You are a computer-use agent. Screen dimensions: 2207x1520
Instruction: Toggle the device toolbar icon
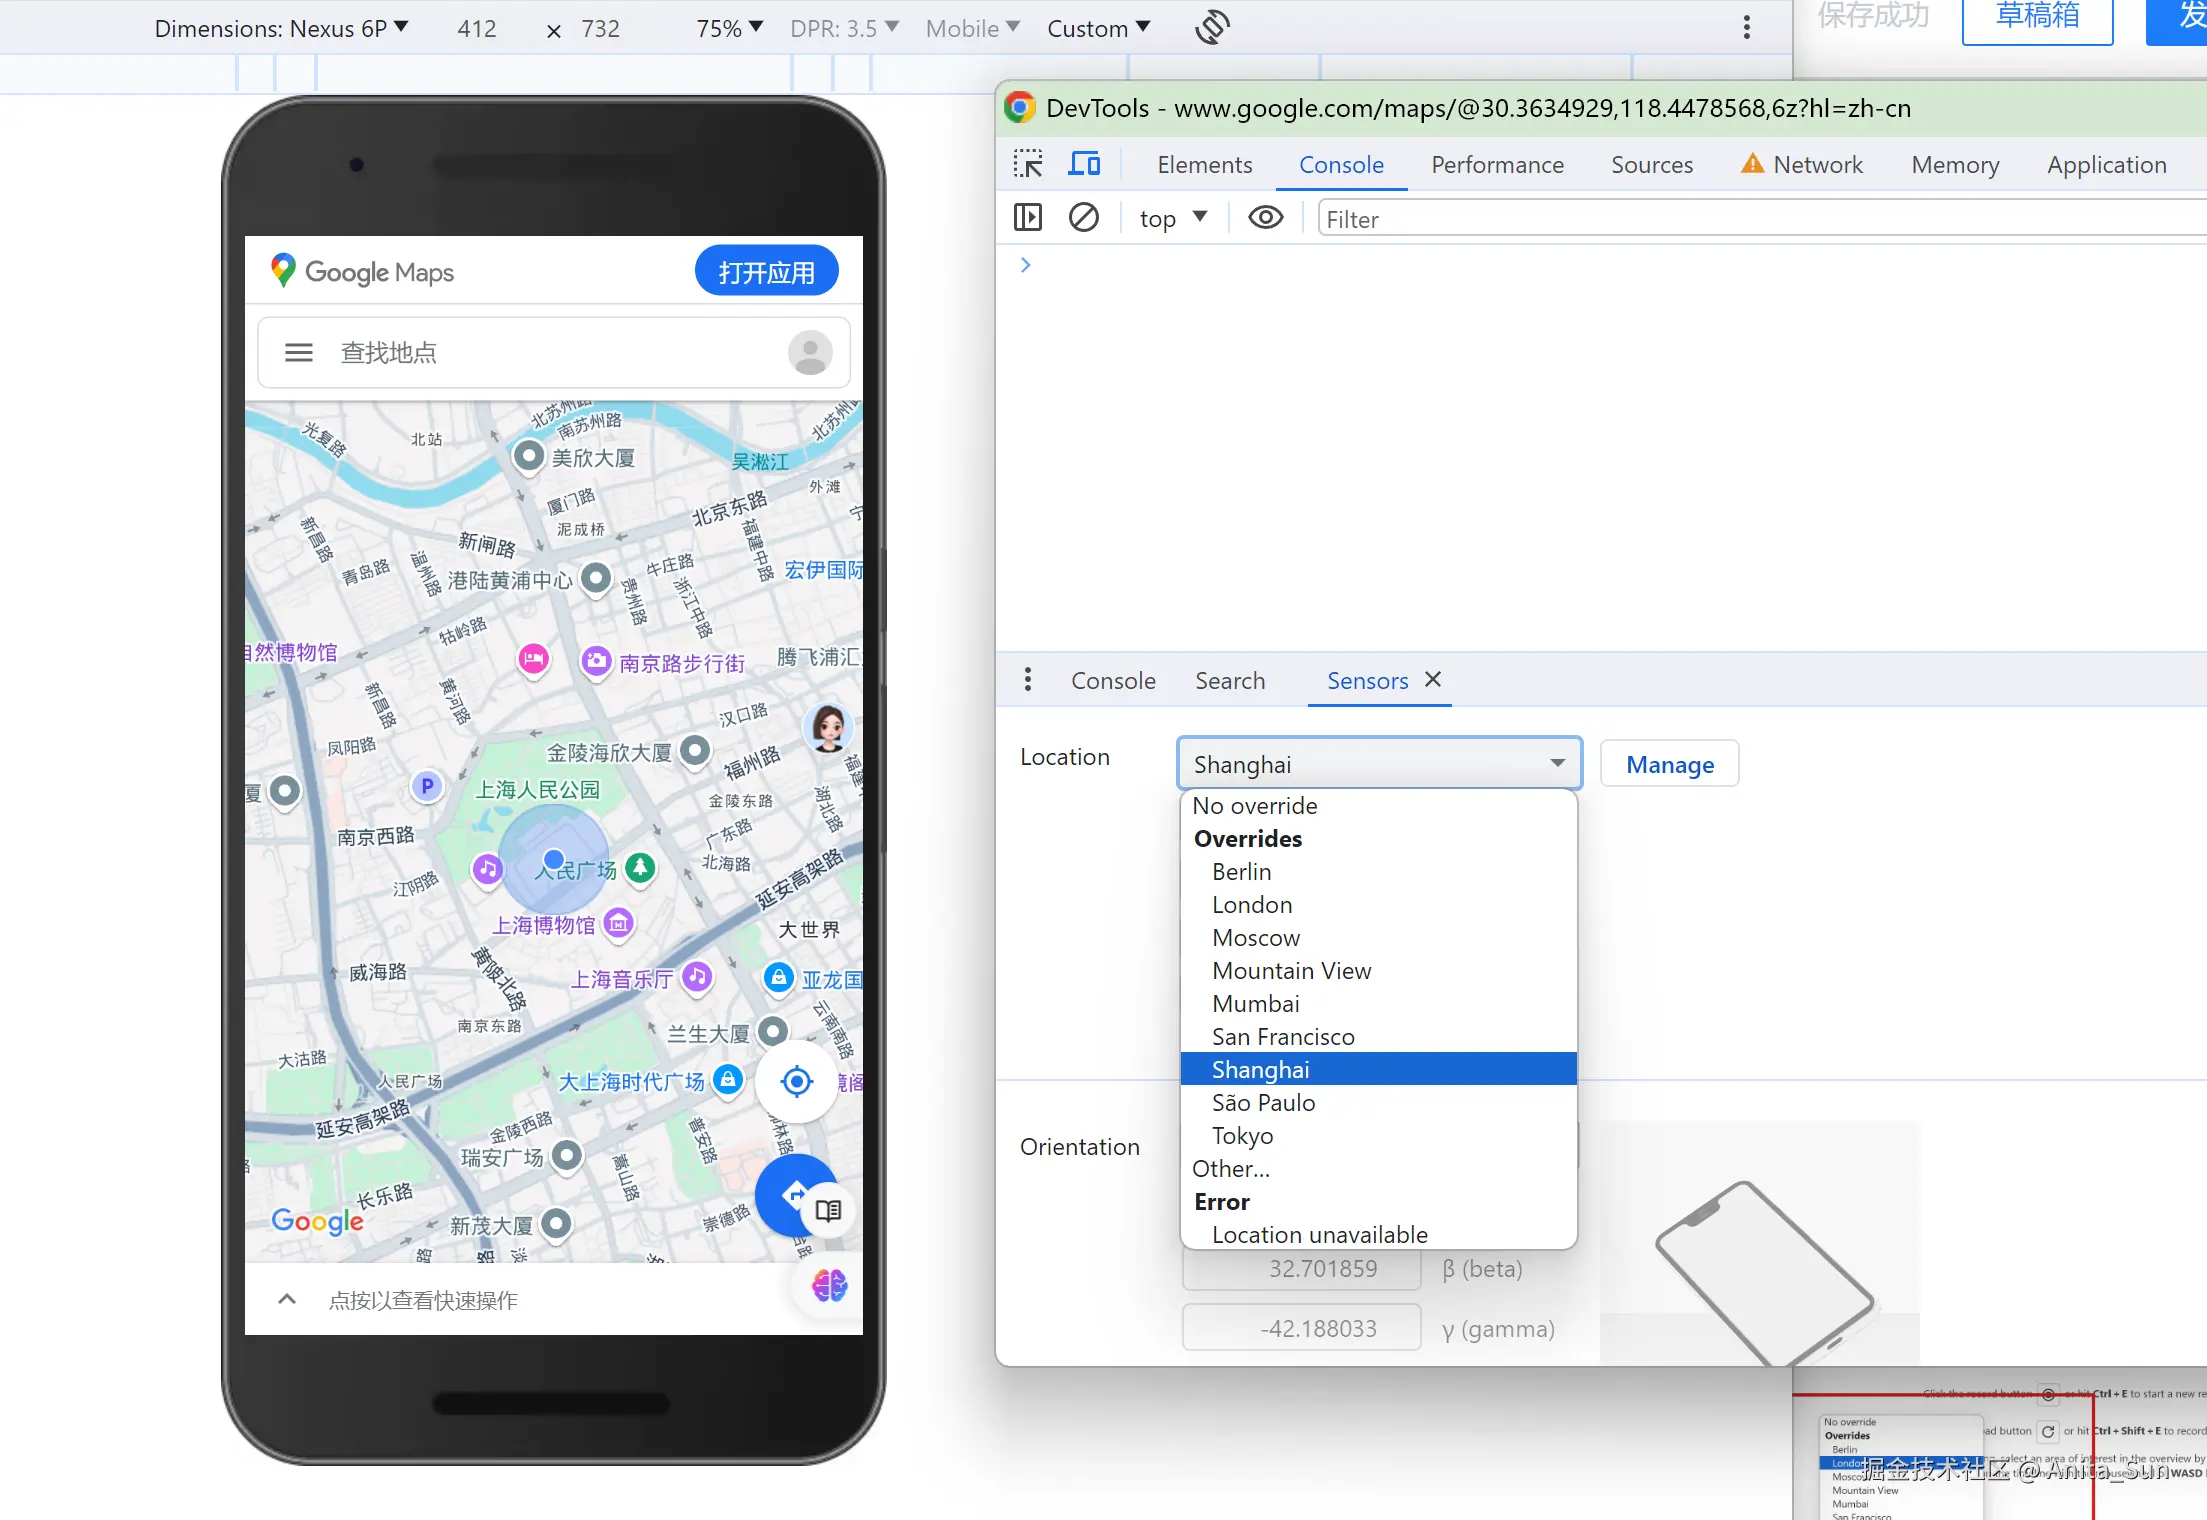pyautogui.click(x=1084, y=164)
